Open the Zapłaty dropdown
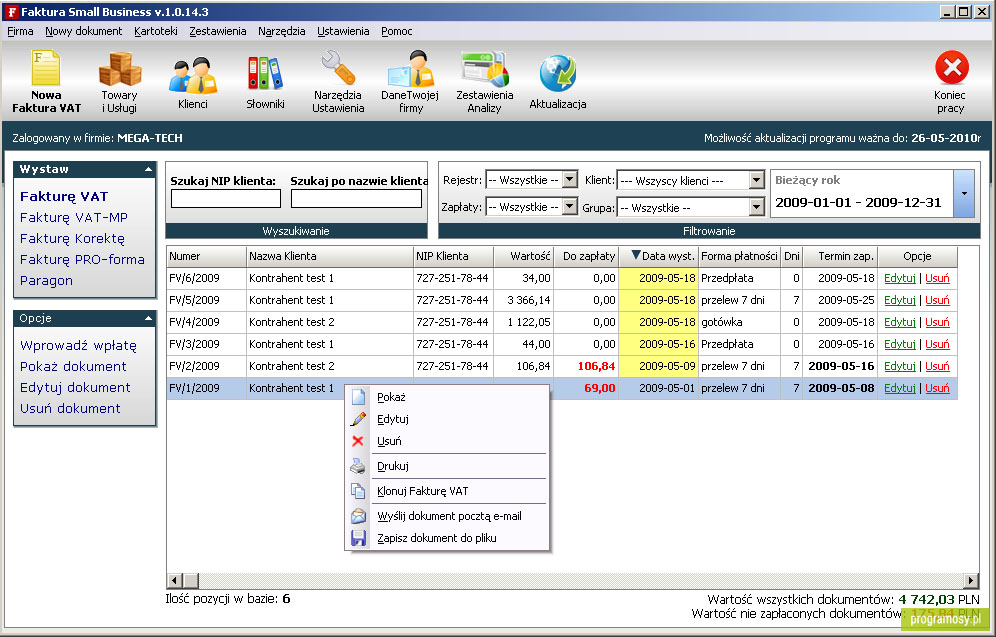Viewport: 996px width, 637px height. tap(570, 206)
